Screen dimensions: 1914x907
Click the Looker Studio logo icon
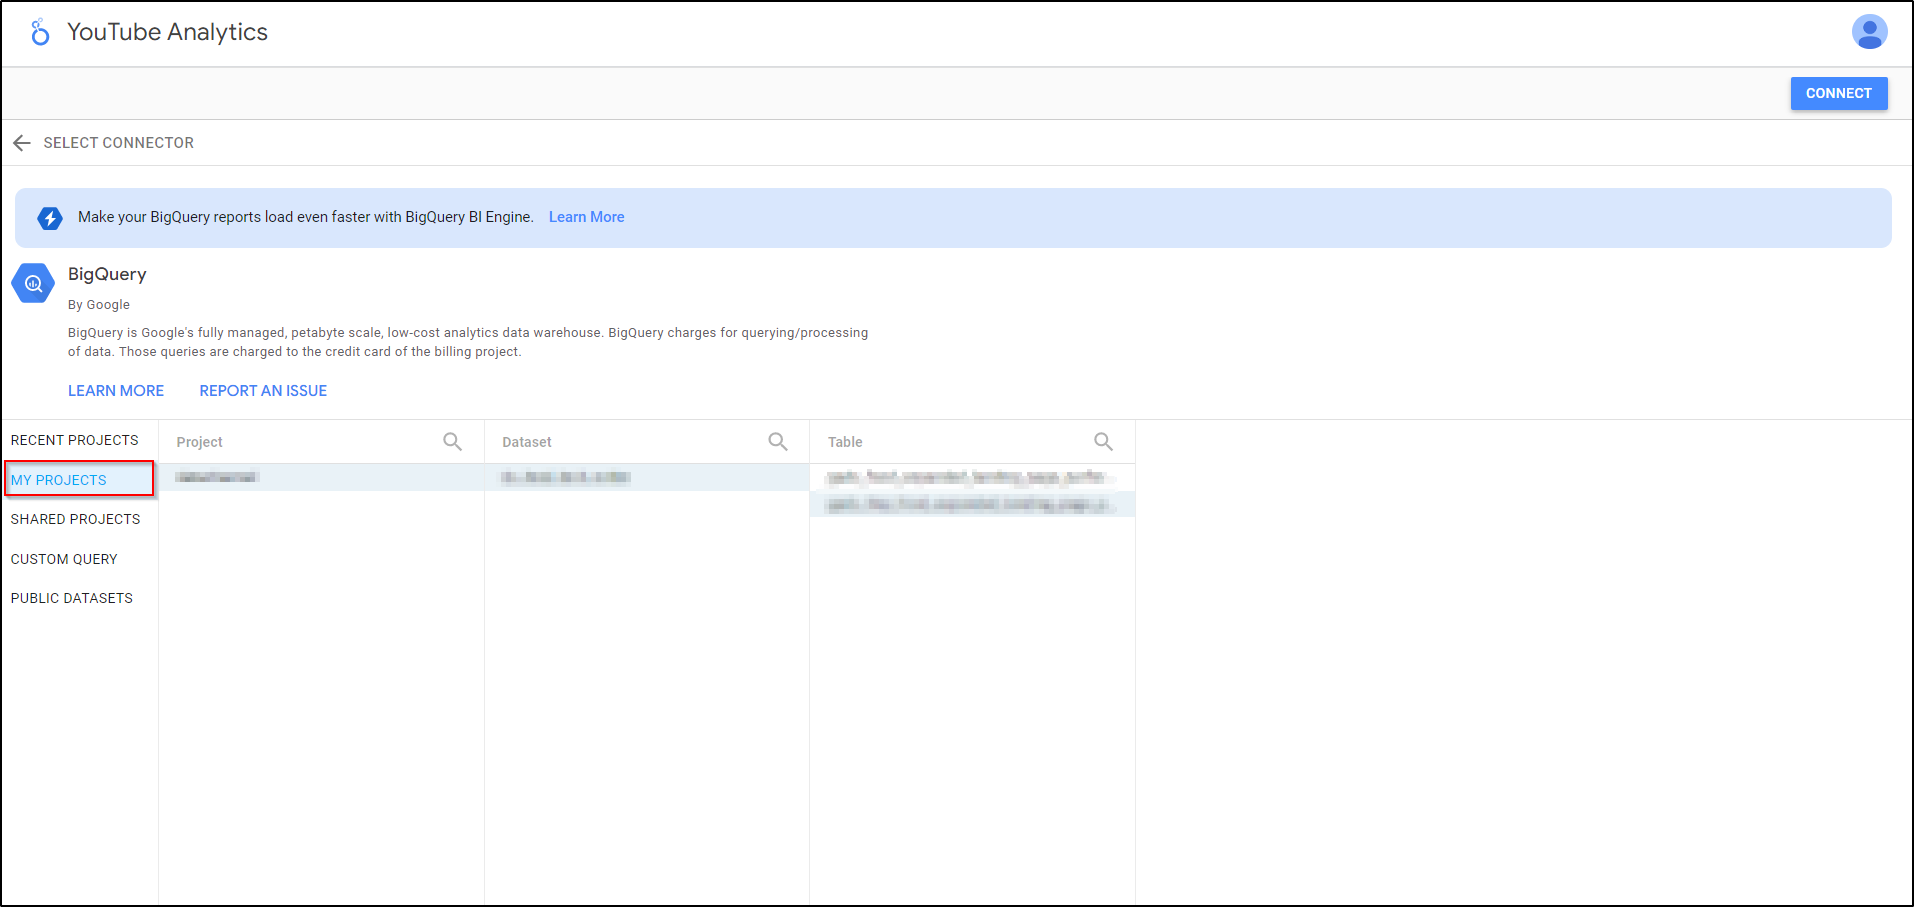[x=40, y=32]
